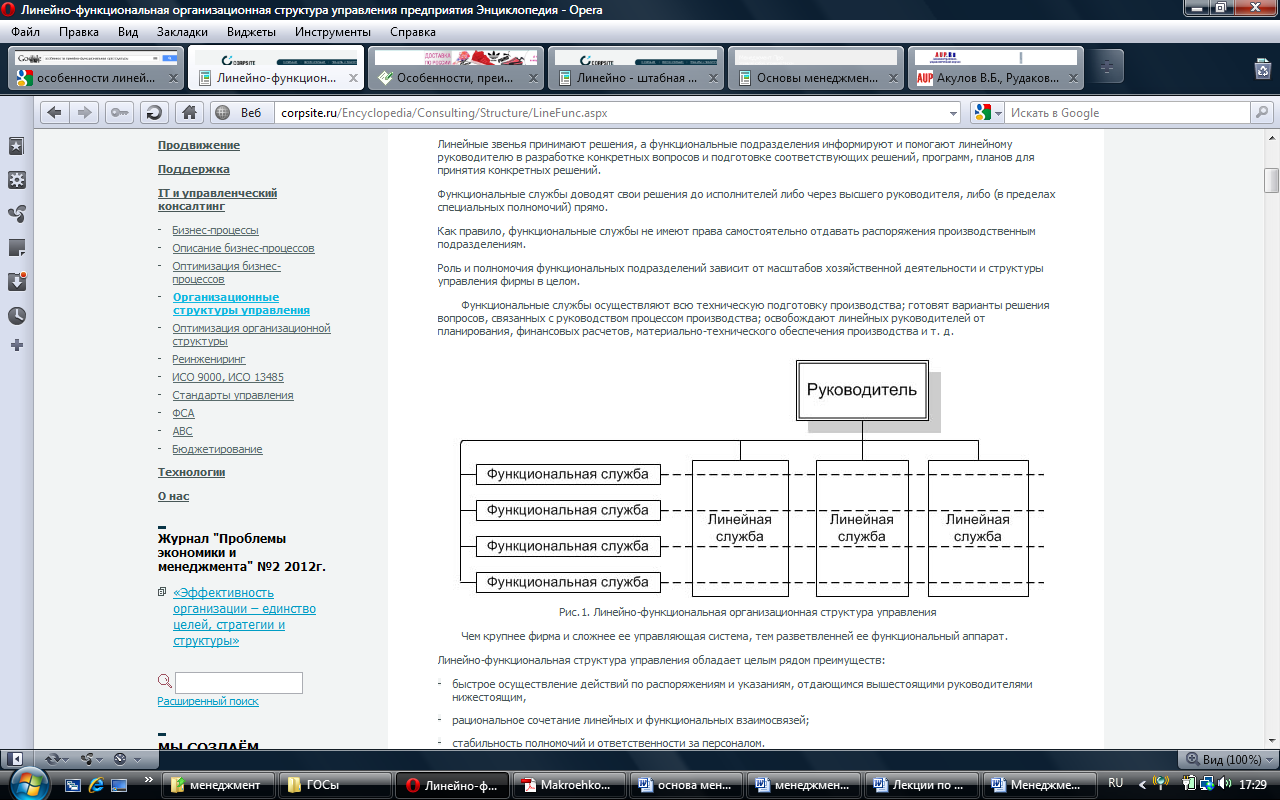
Task: Open the Opera Link sync status bar menu
Action: [x=56, y=759]
